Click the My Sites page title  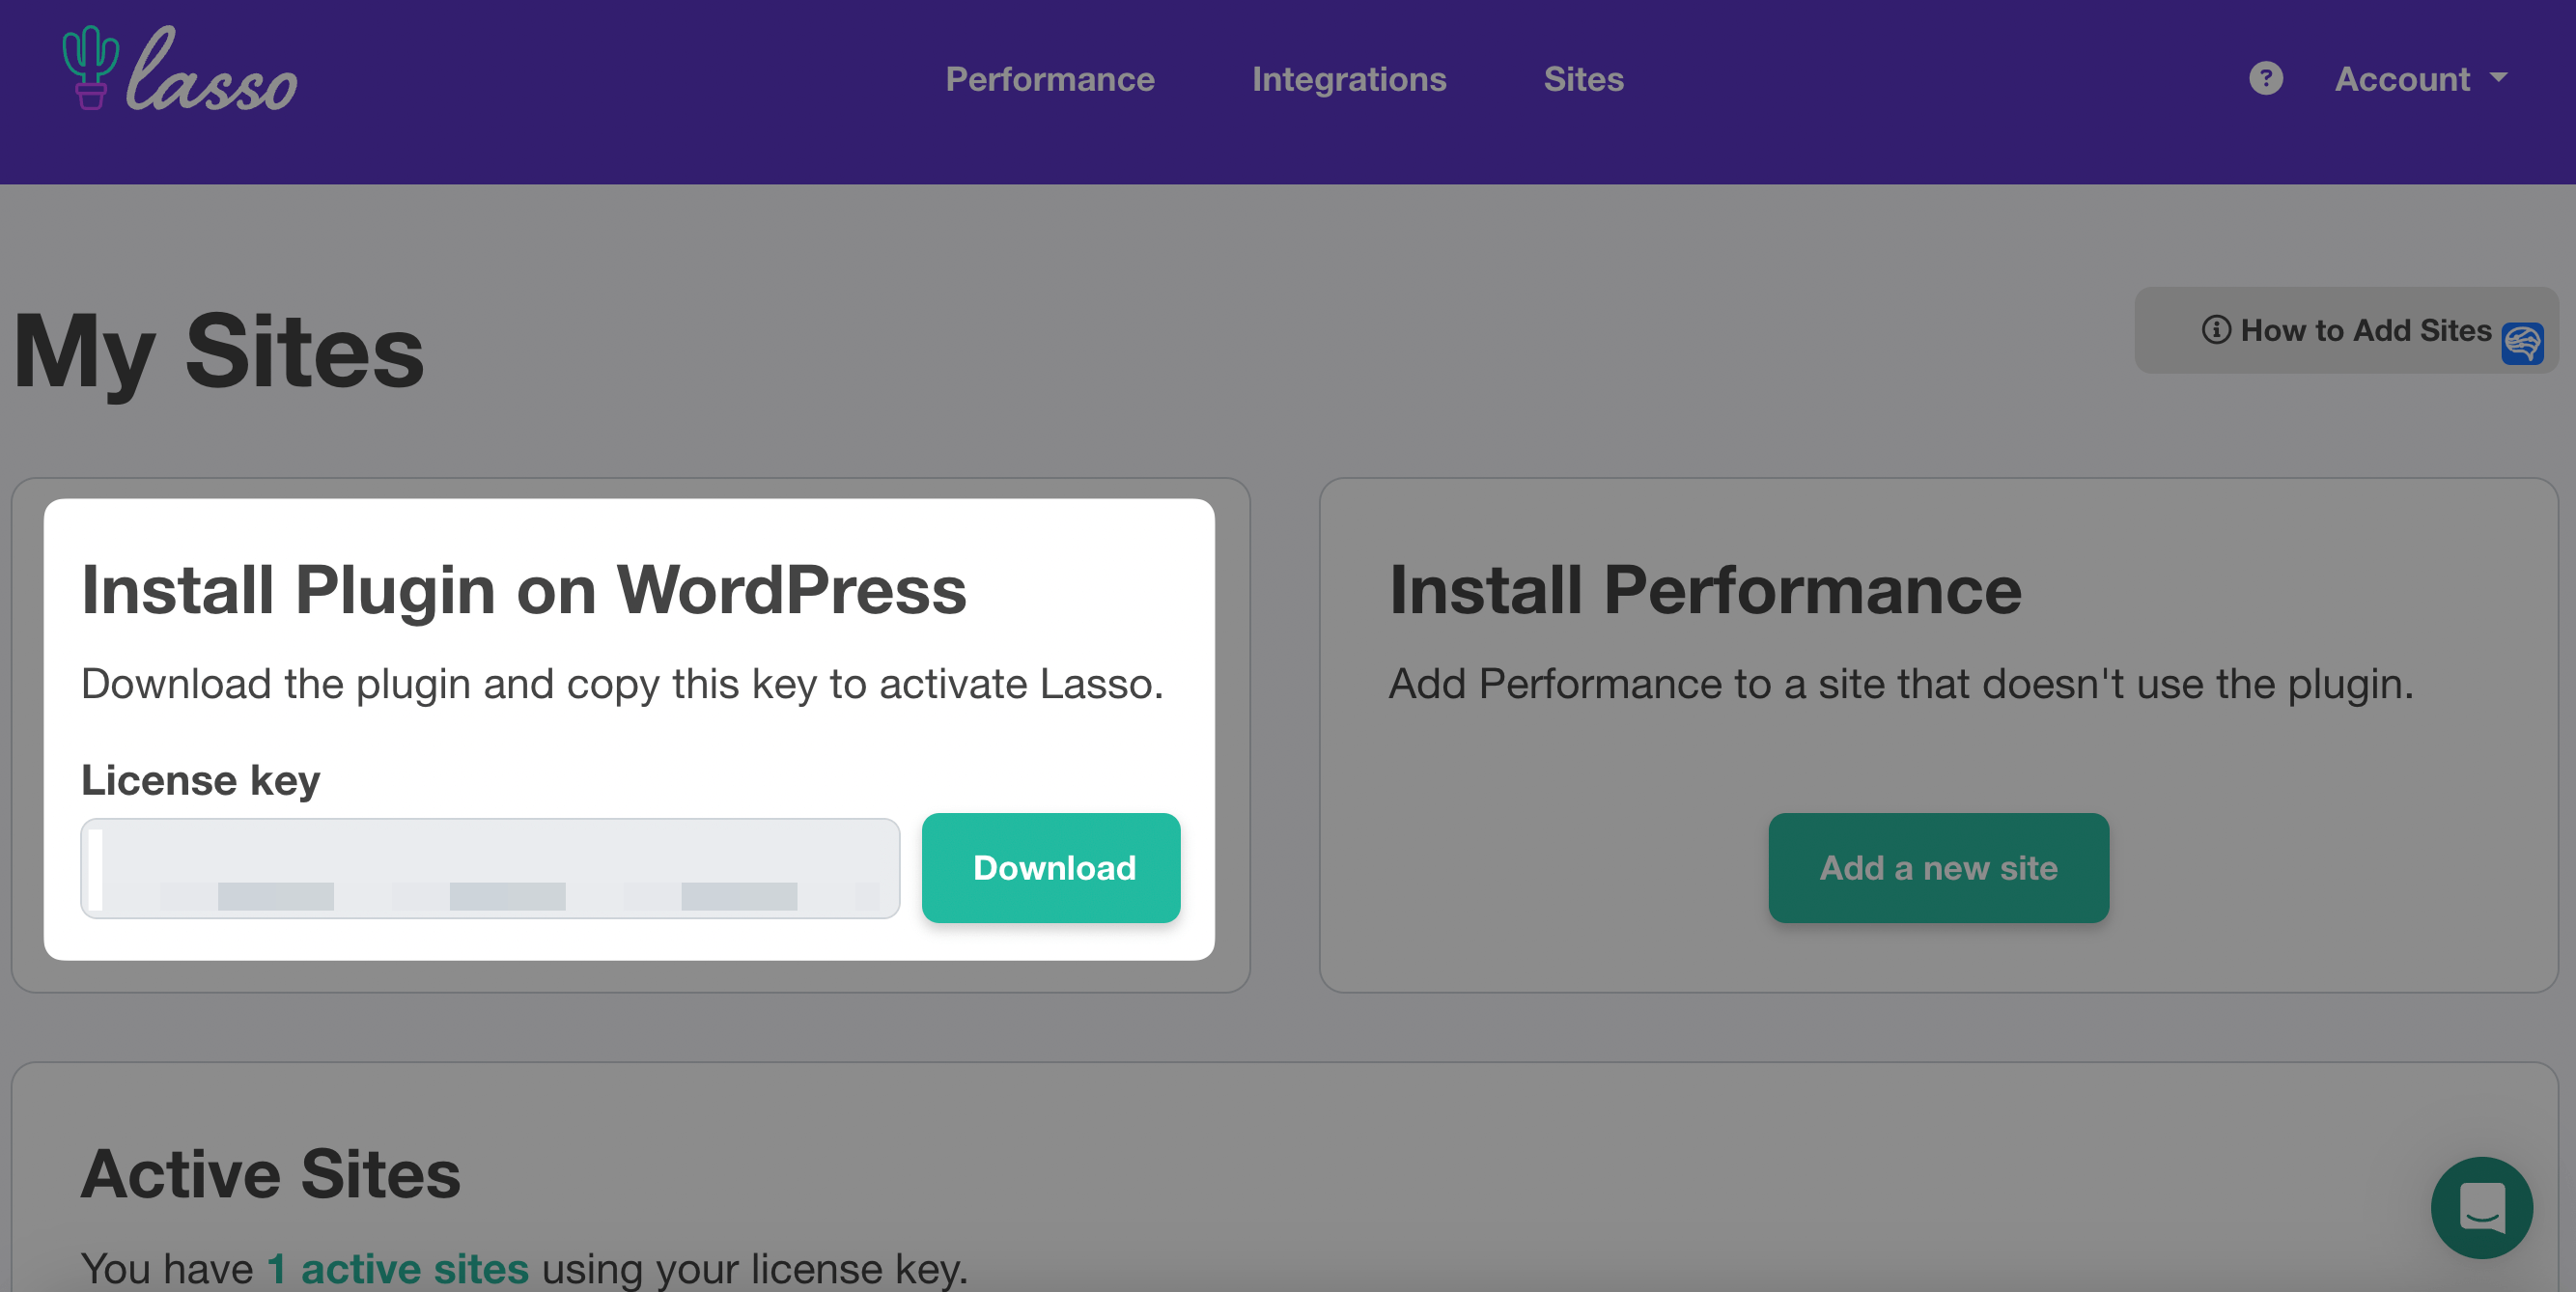[x=219, y=351]
